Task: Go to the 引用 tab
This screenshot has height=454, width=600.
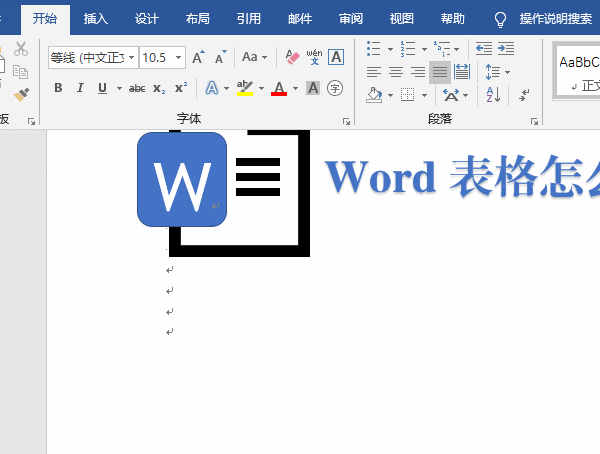Action: [x=249, y=19]
